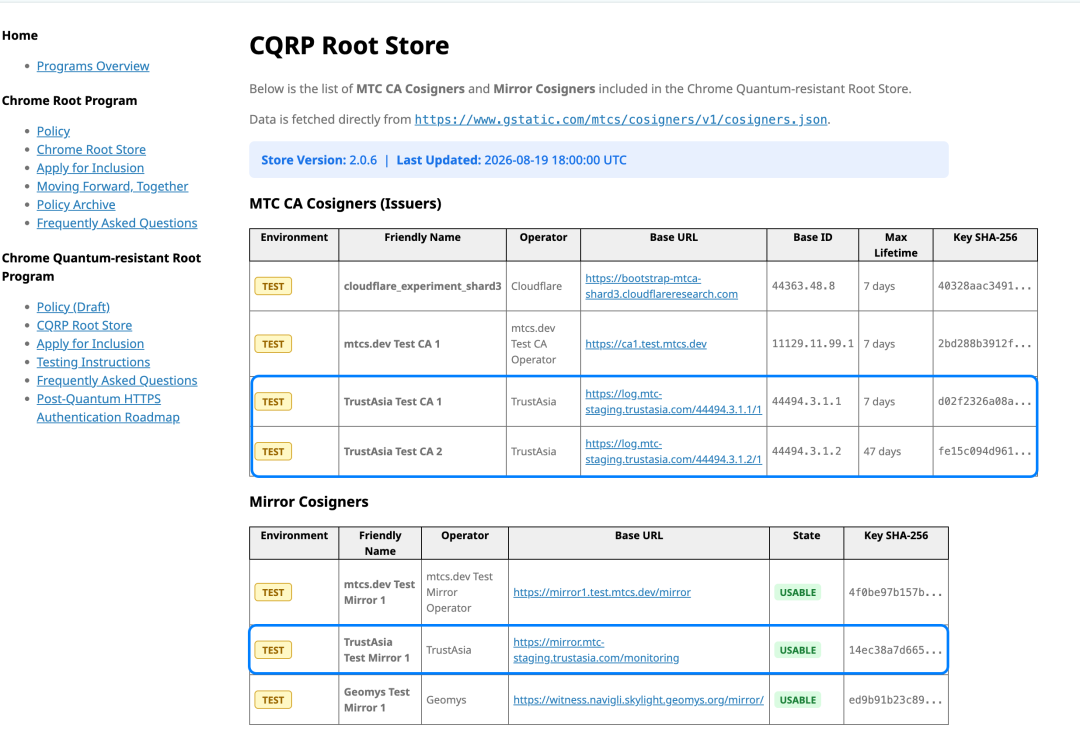Open the Post-Quantum HTTPS Authentication Roadmap link

pos(108,408)
